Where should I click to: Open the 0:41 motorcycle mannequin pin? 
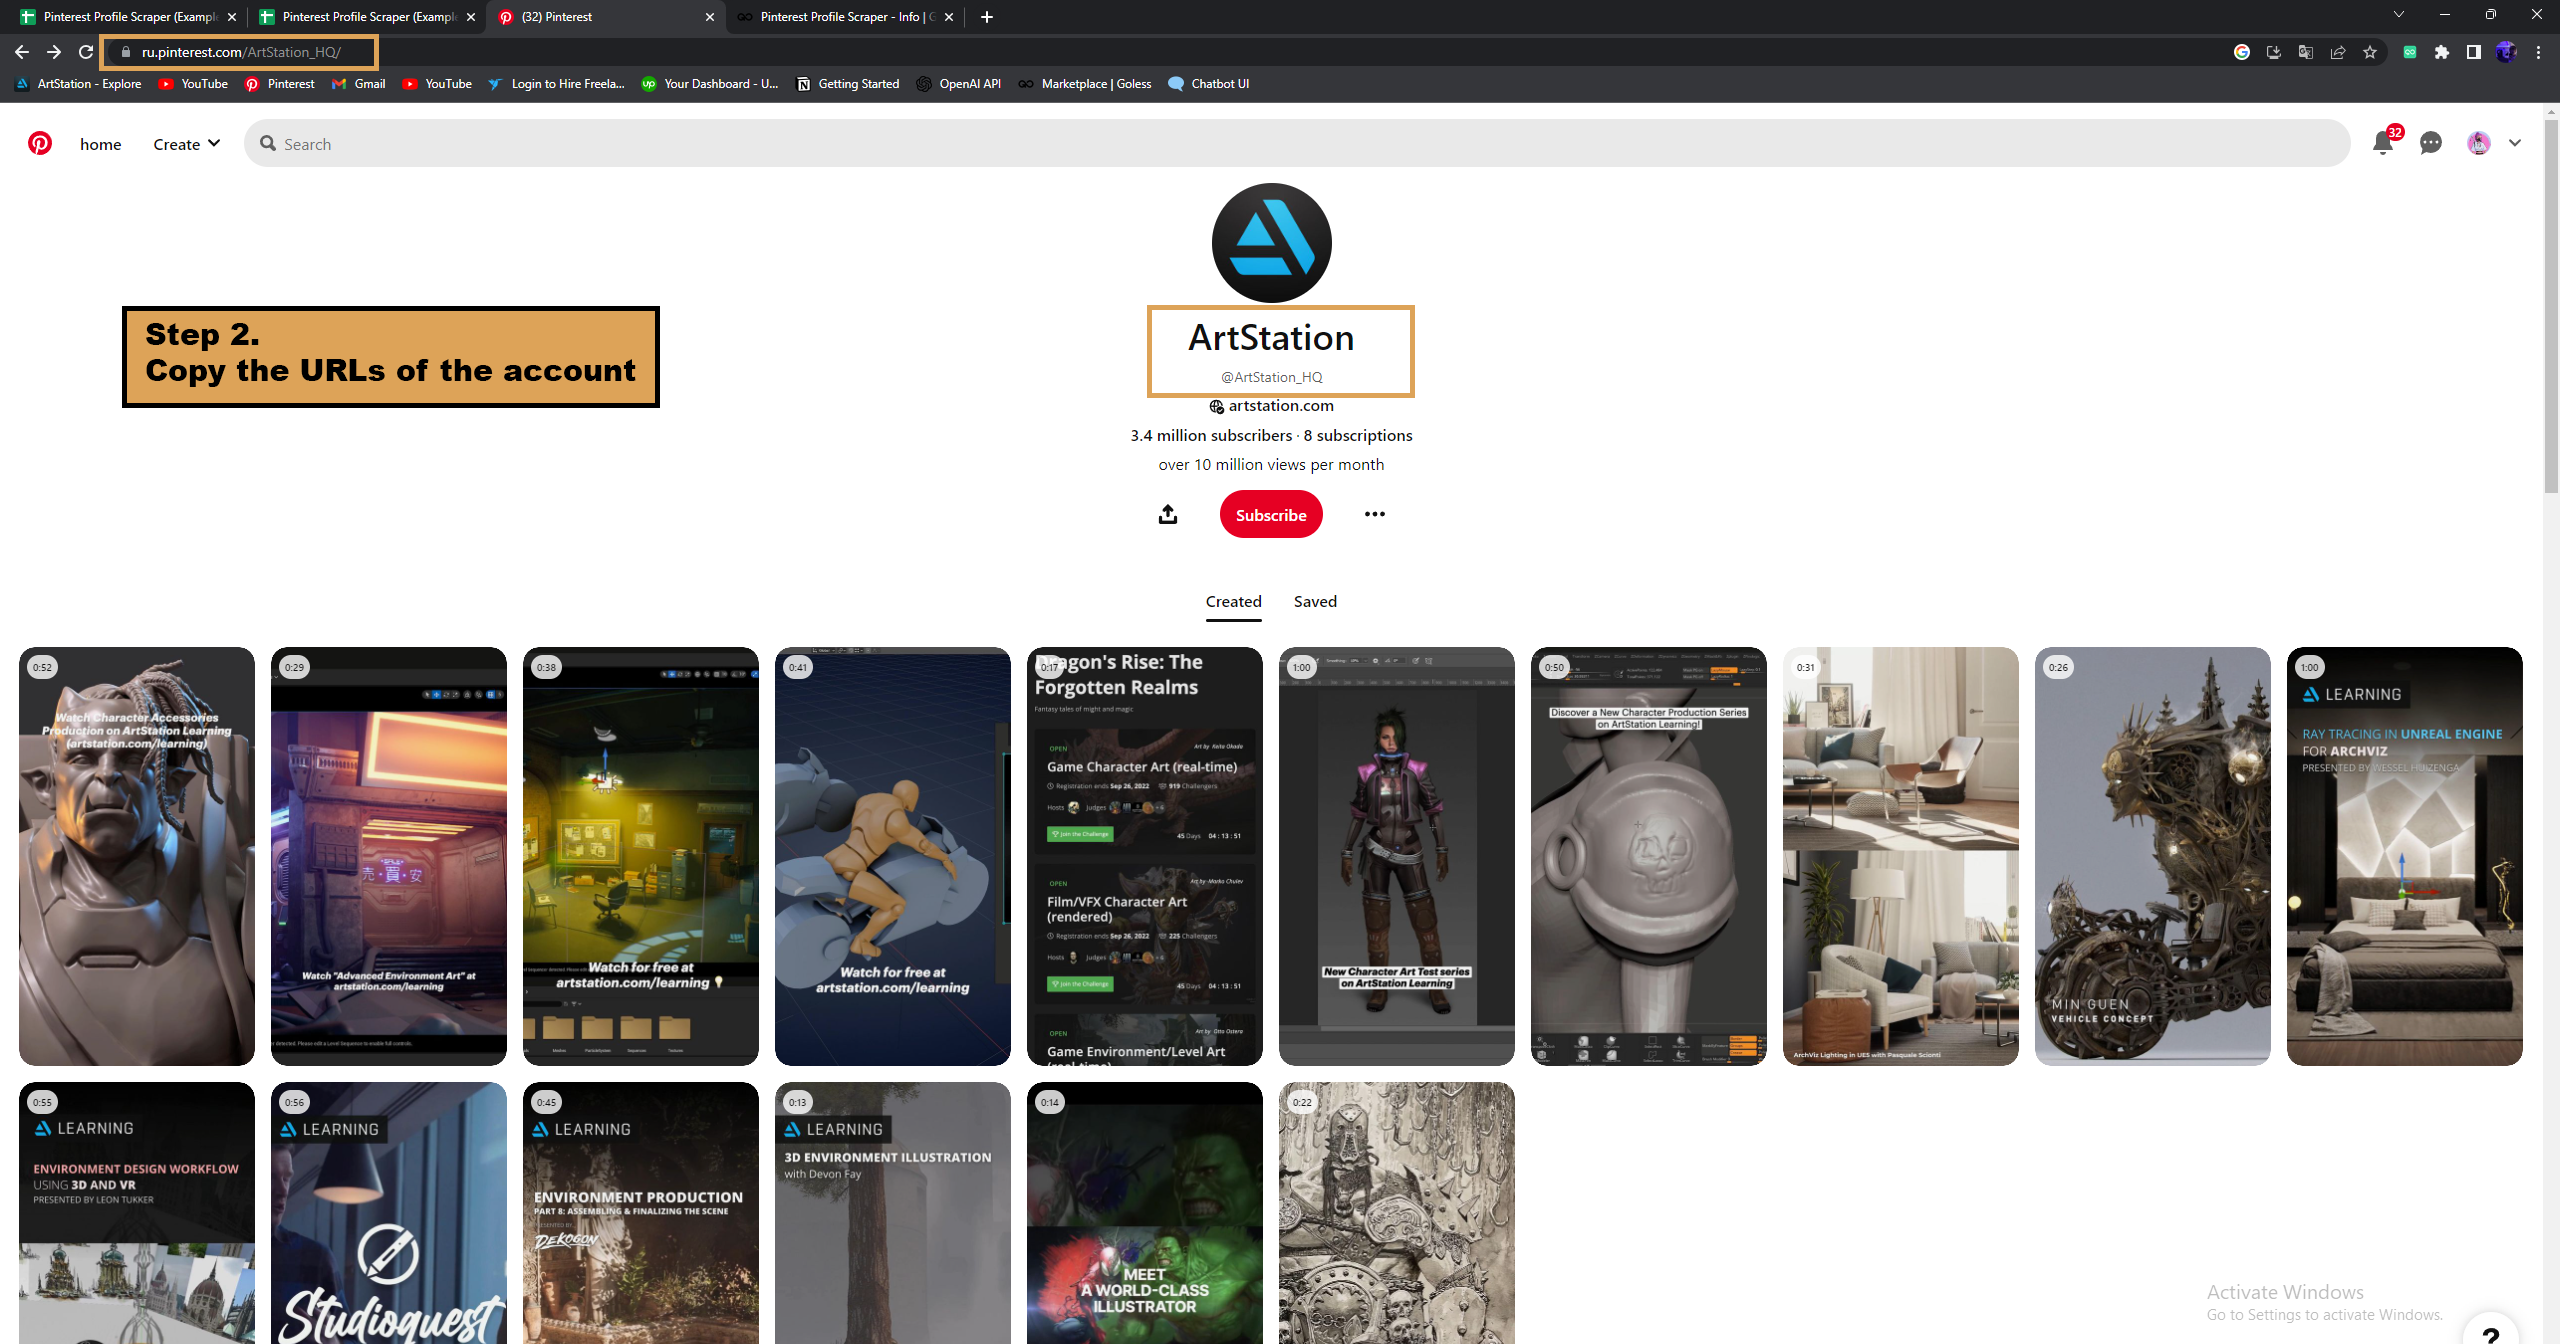pos(893,856)
